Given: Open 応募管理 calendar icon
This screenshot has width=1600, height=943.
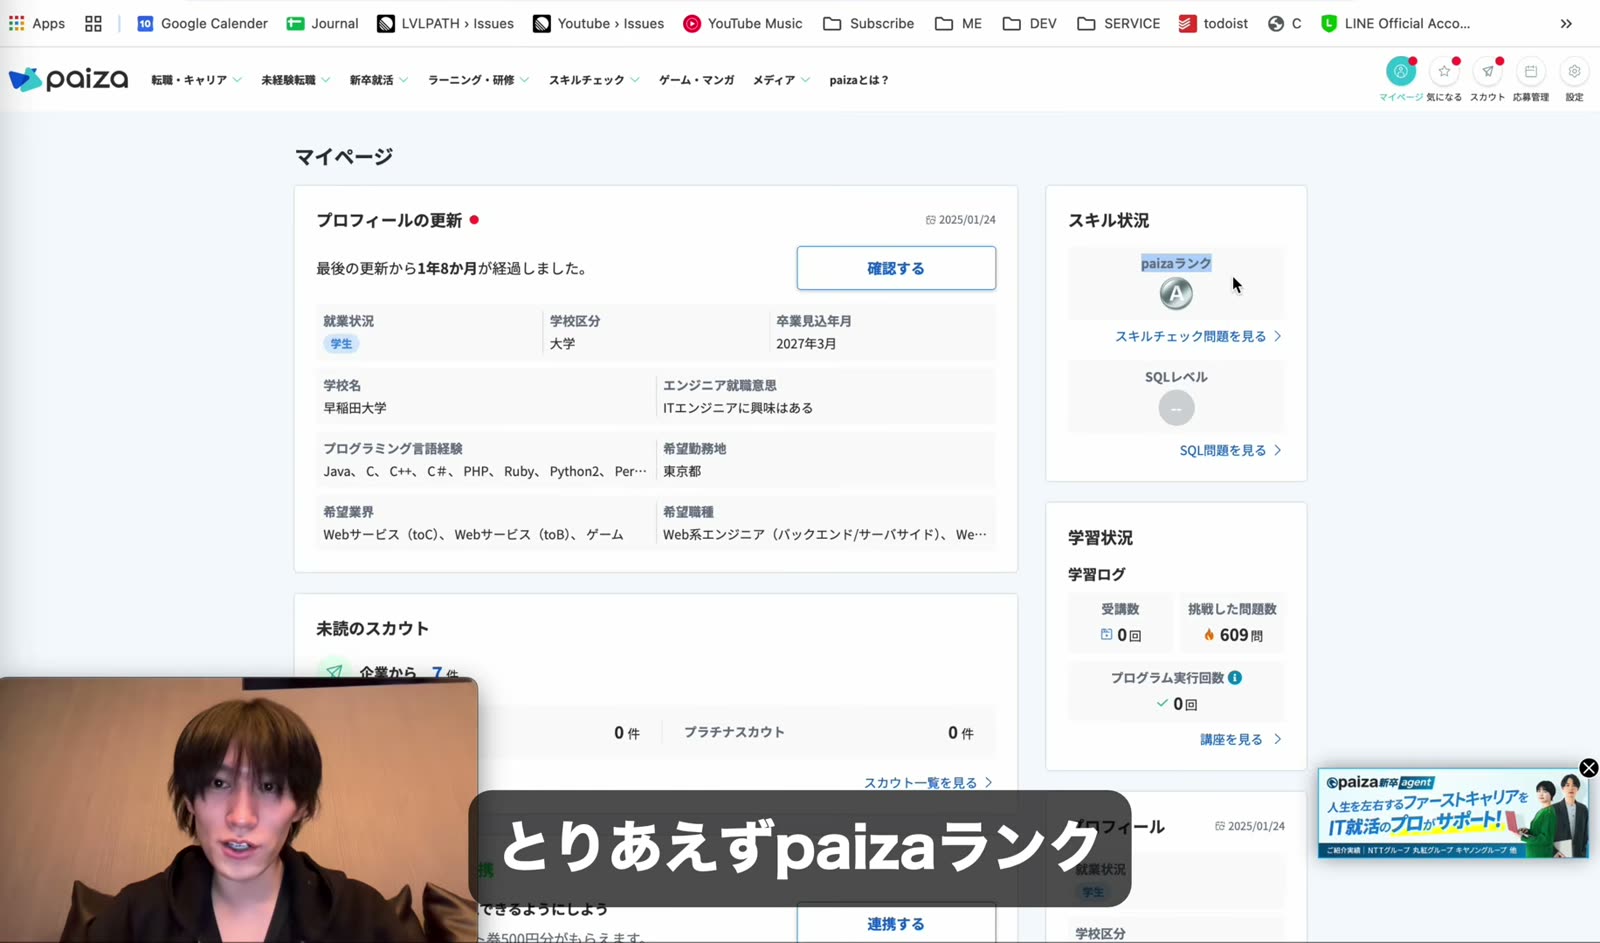Looking at the screenshot, I should point(1531,72).
